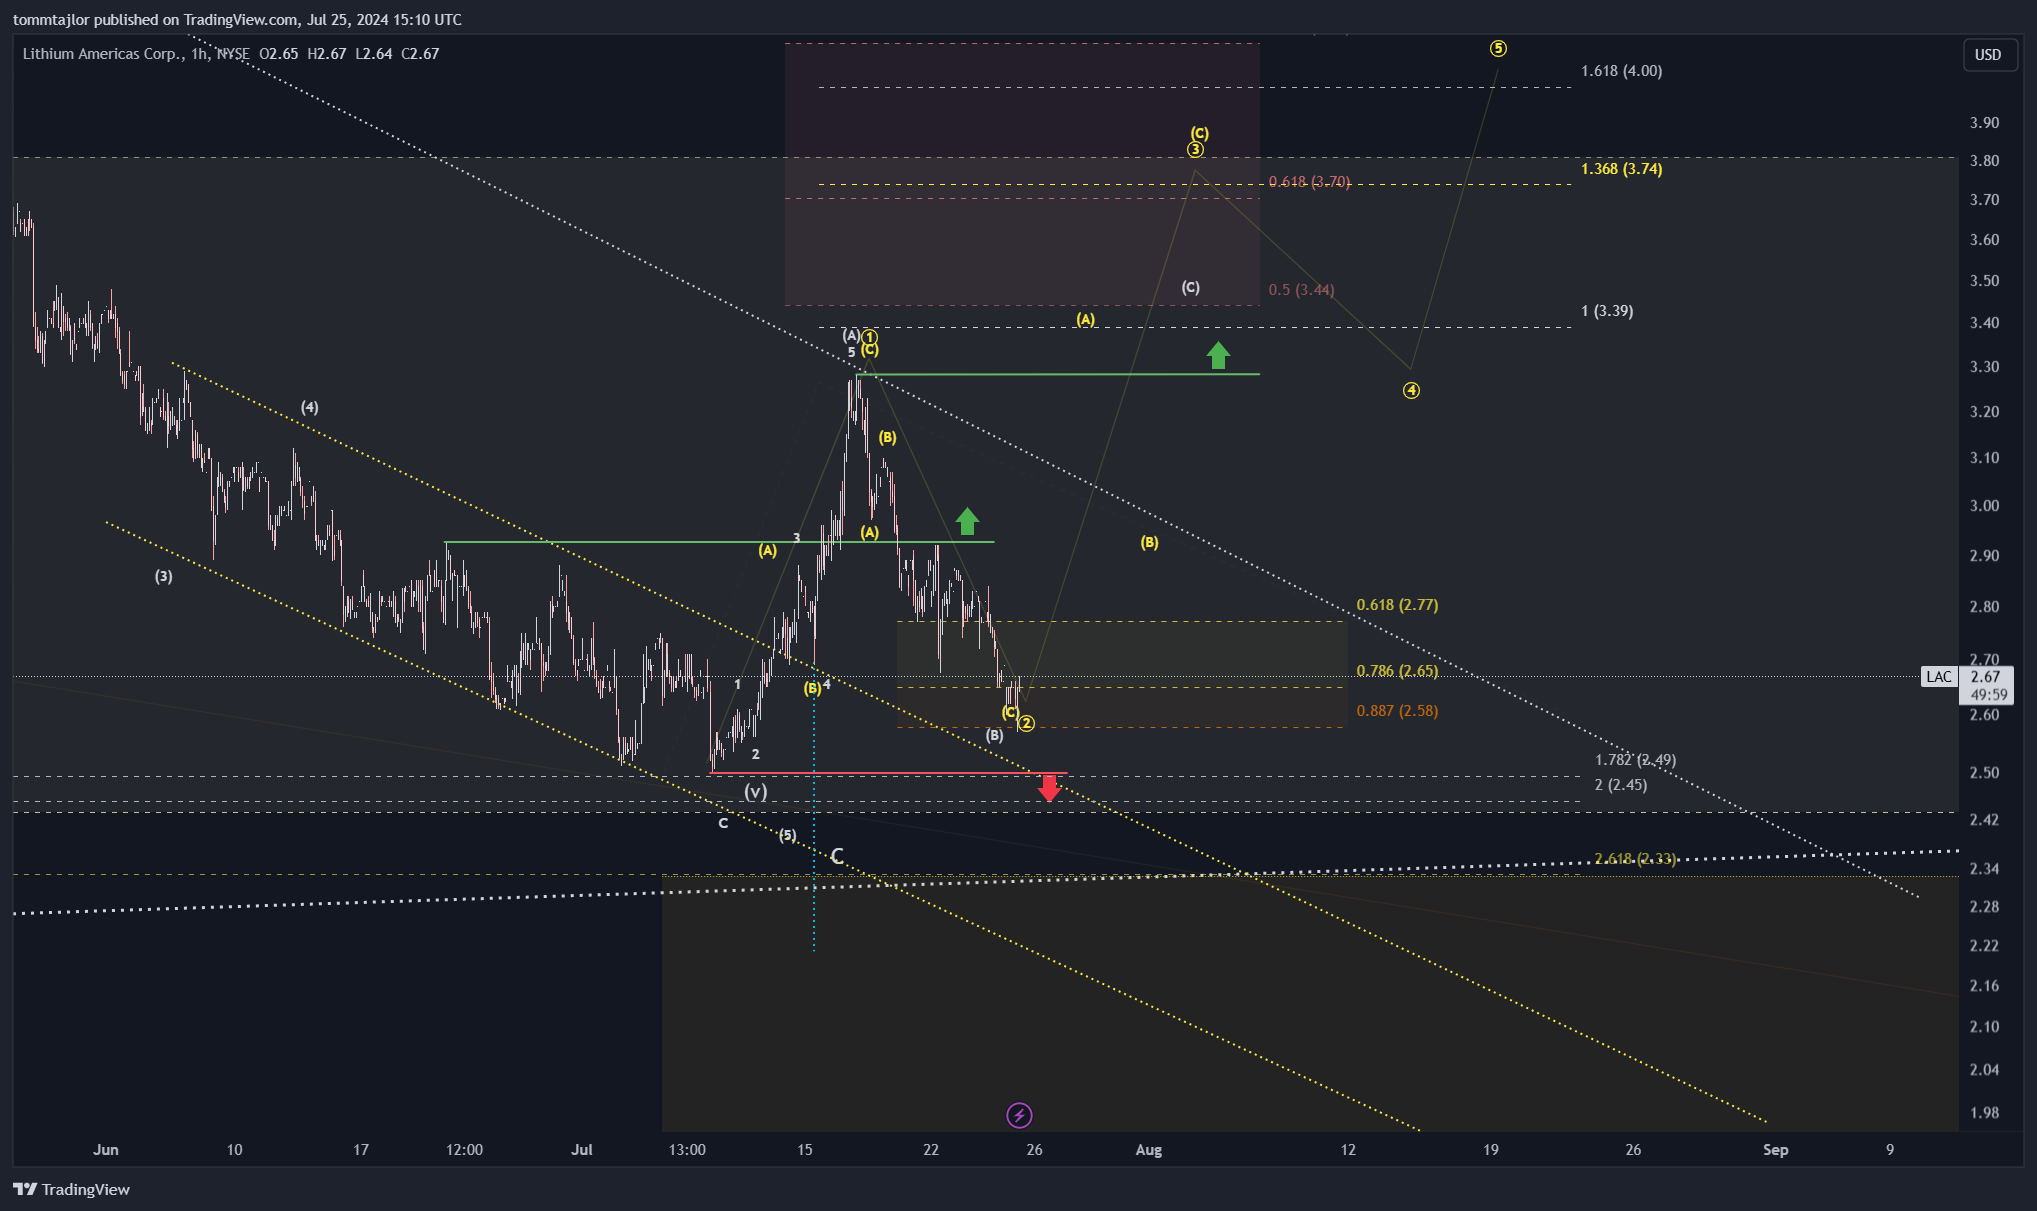Select the green horizontal line at 3.28

tap(1058, 374)
